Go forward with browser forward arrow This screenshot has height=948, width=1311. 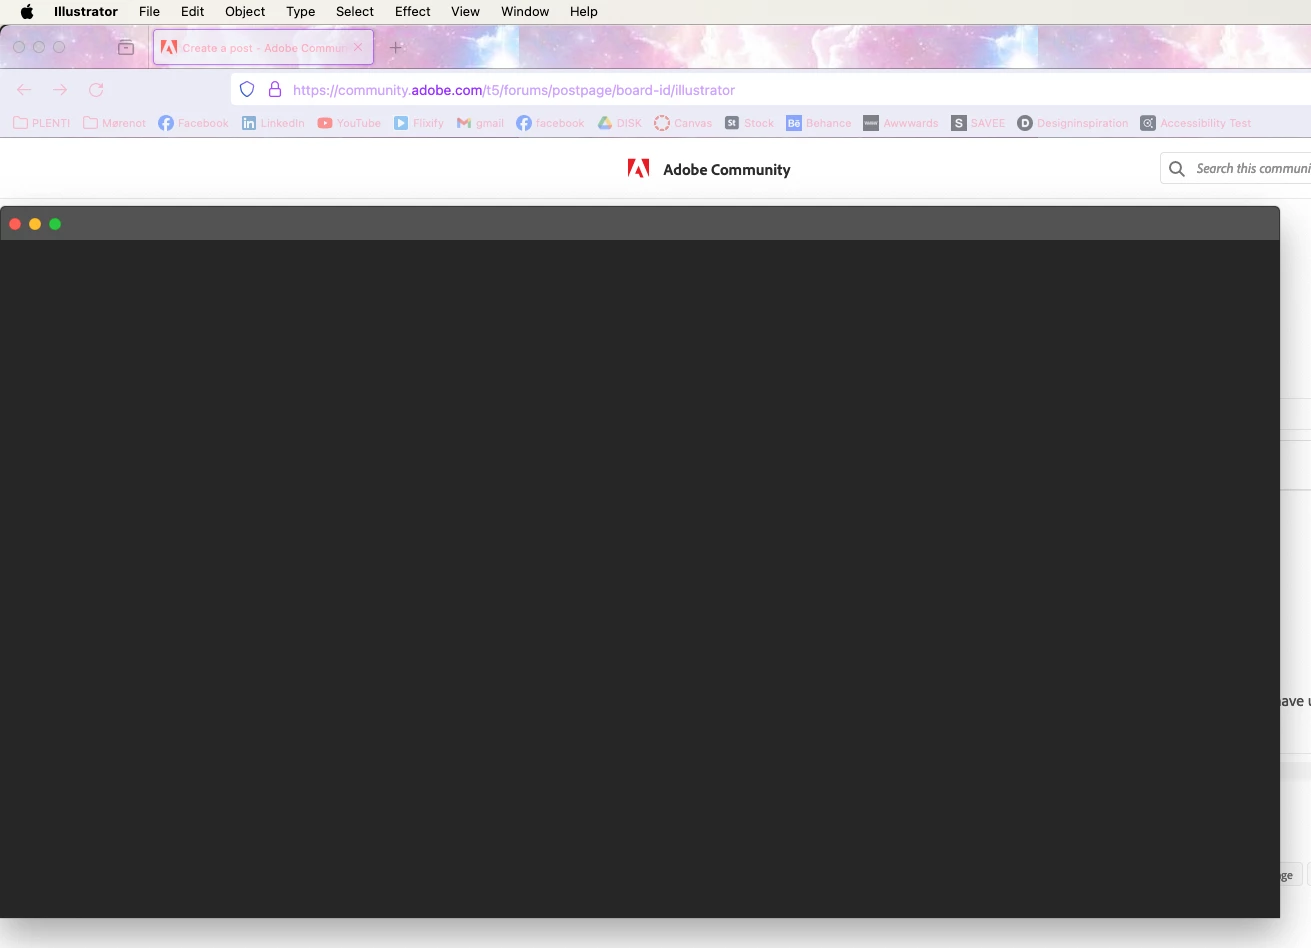click(x=60, y=90)
